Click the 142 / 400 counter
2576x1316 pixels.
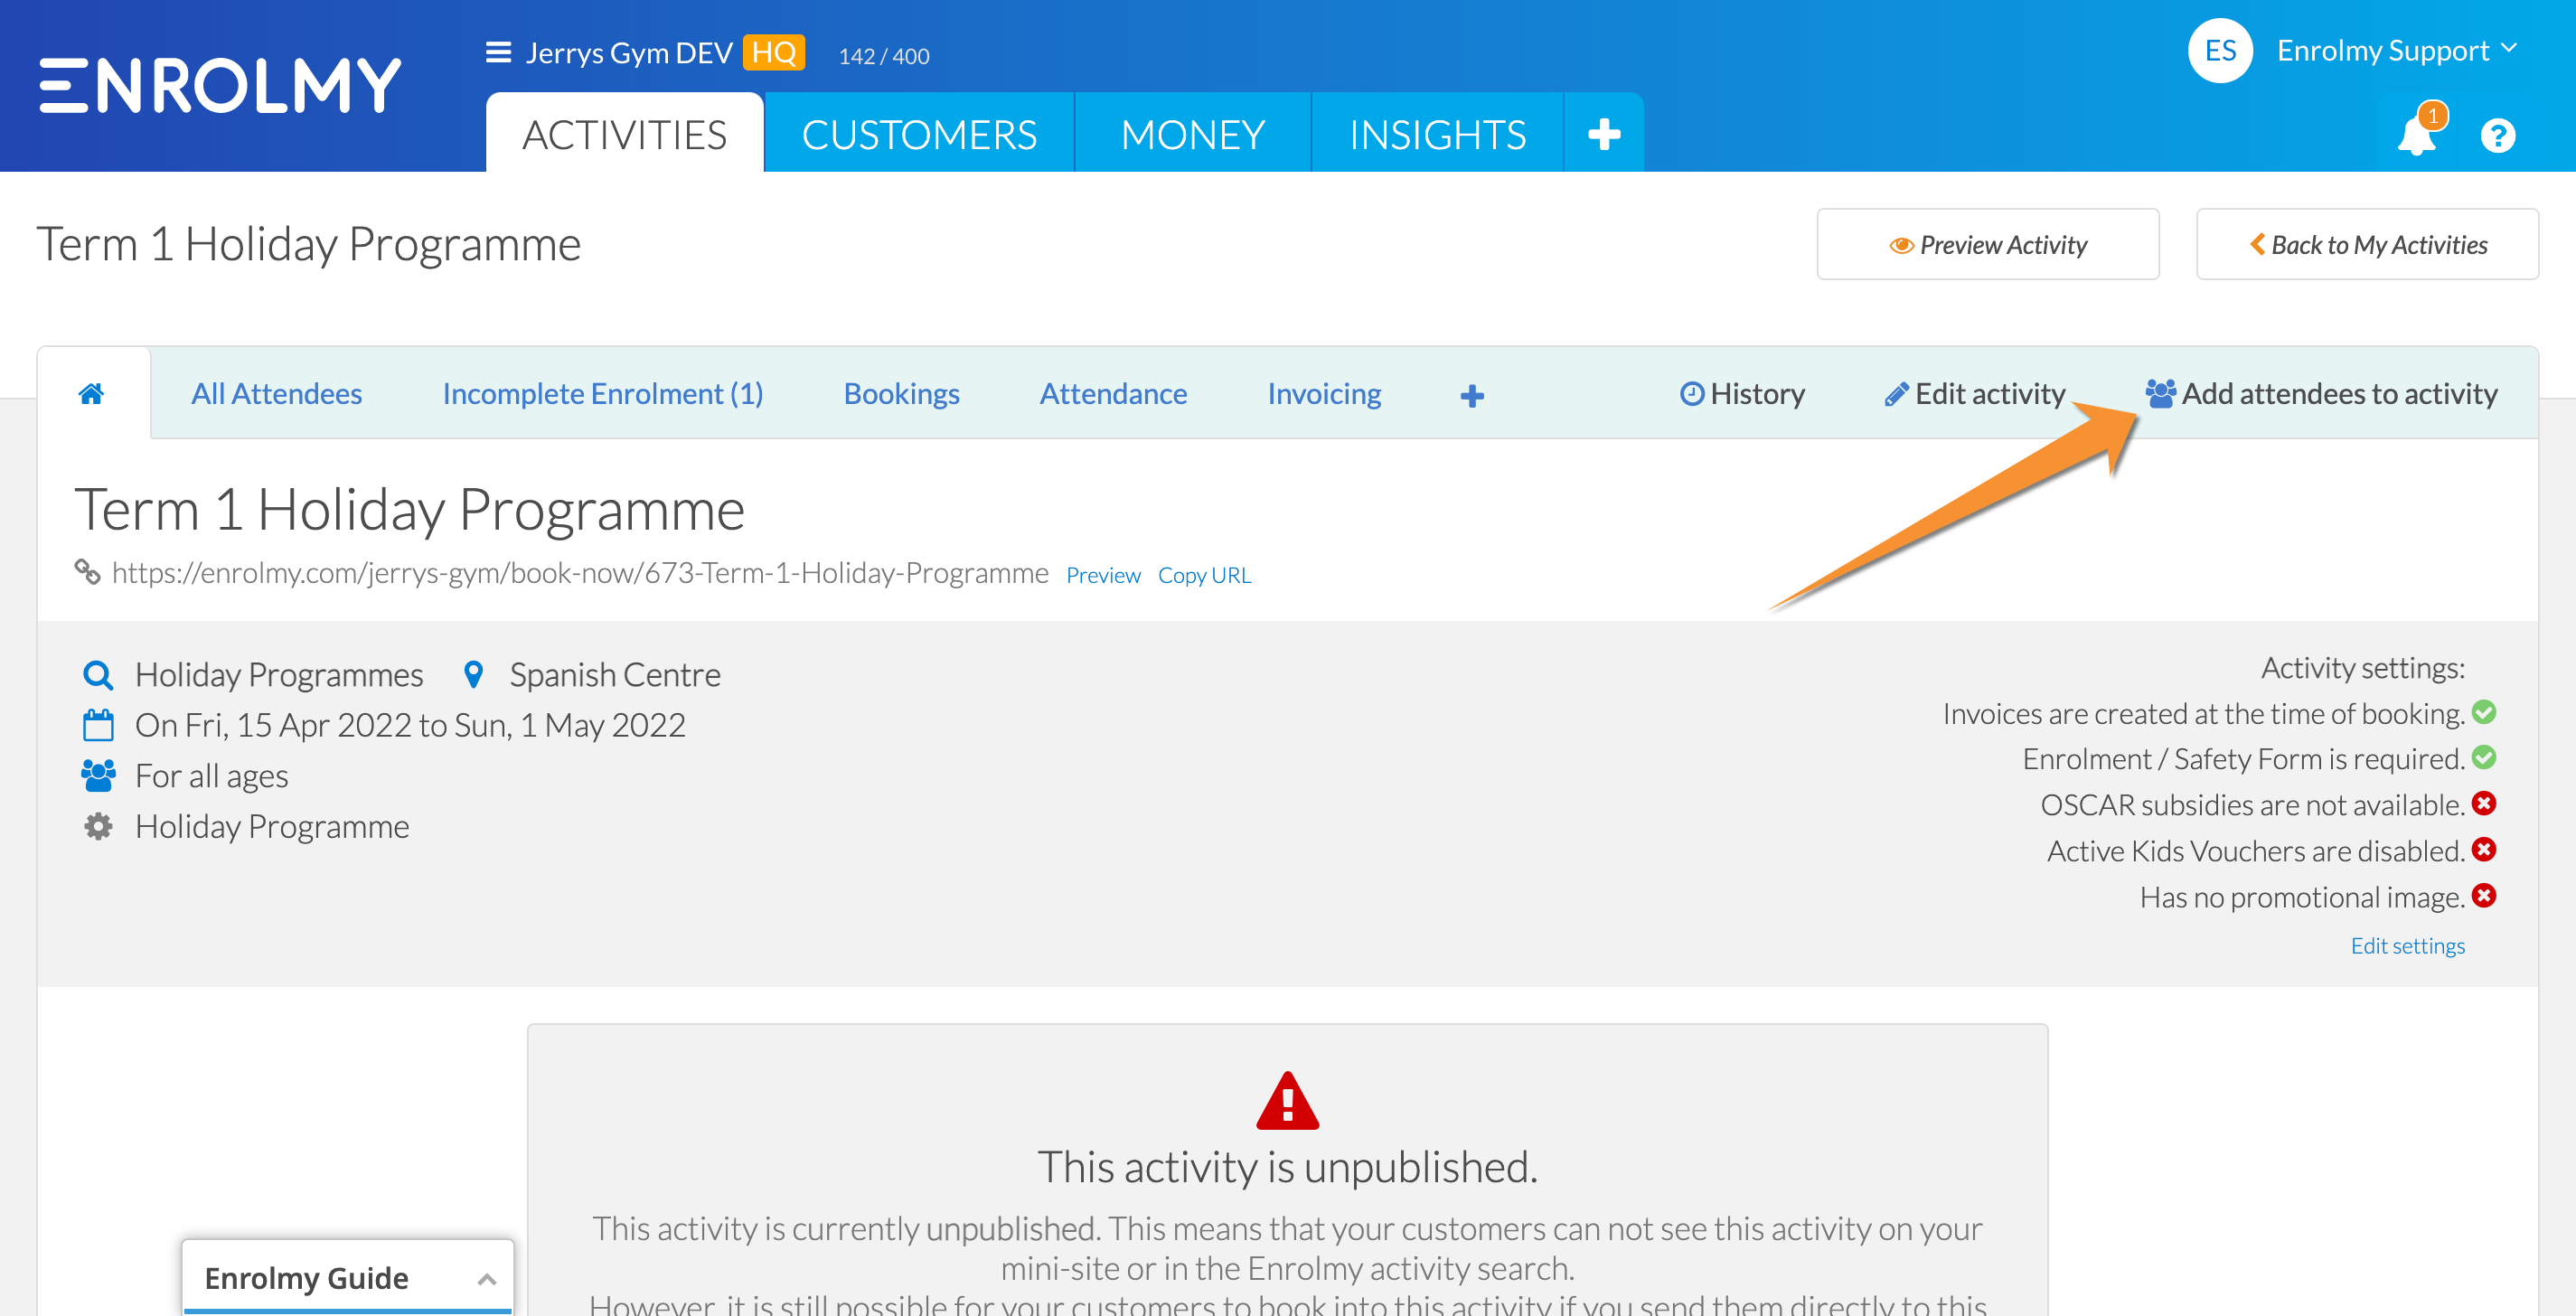(883, 56)
